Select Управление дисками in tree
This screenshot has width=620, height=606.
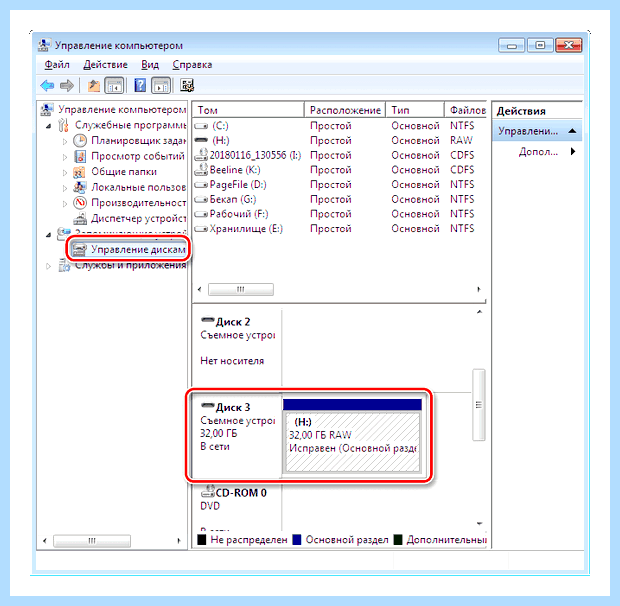129,249
